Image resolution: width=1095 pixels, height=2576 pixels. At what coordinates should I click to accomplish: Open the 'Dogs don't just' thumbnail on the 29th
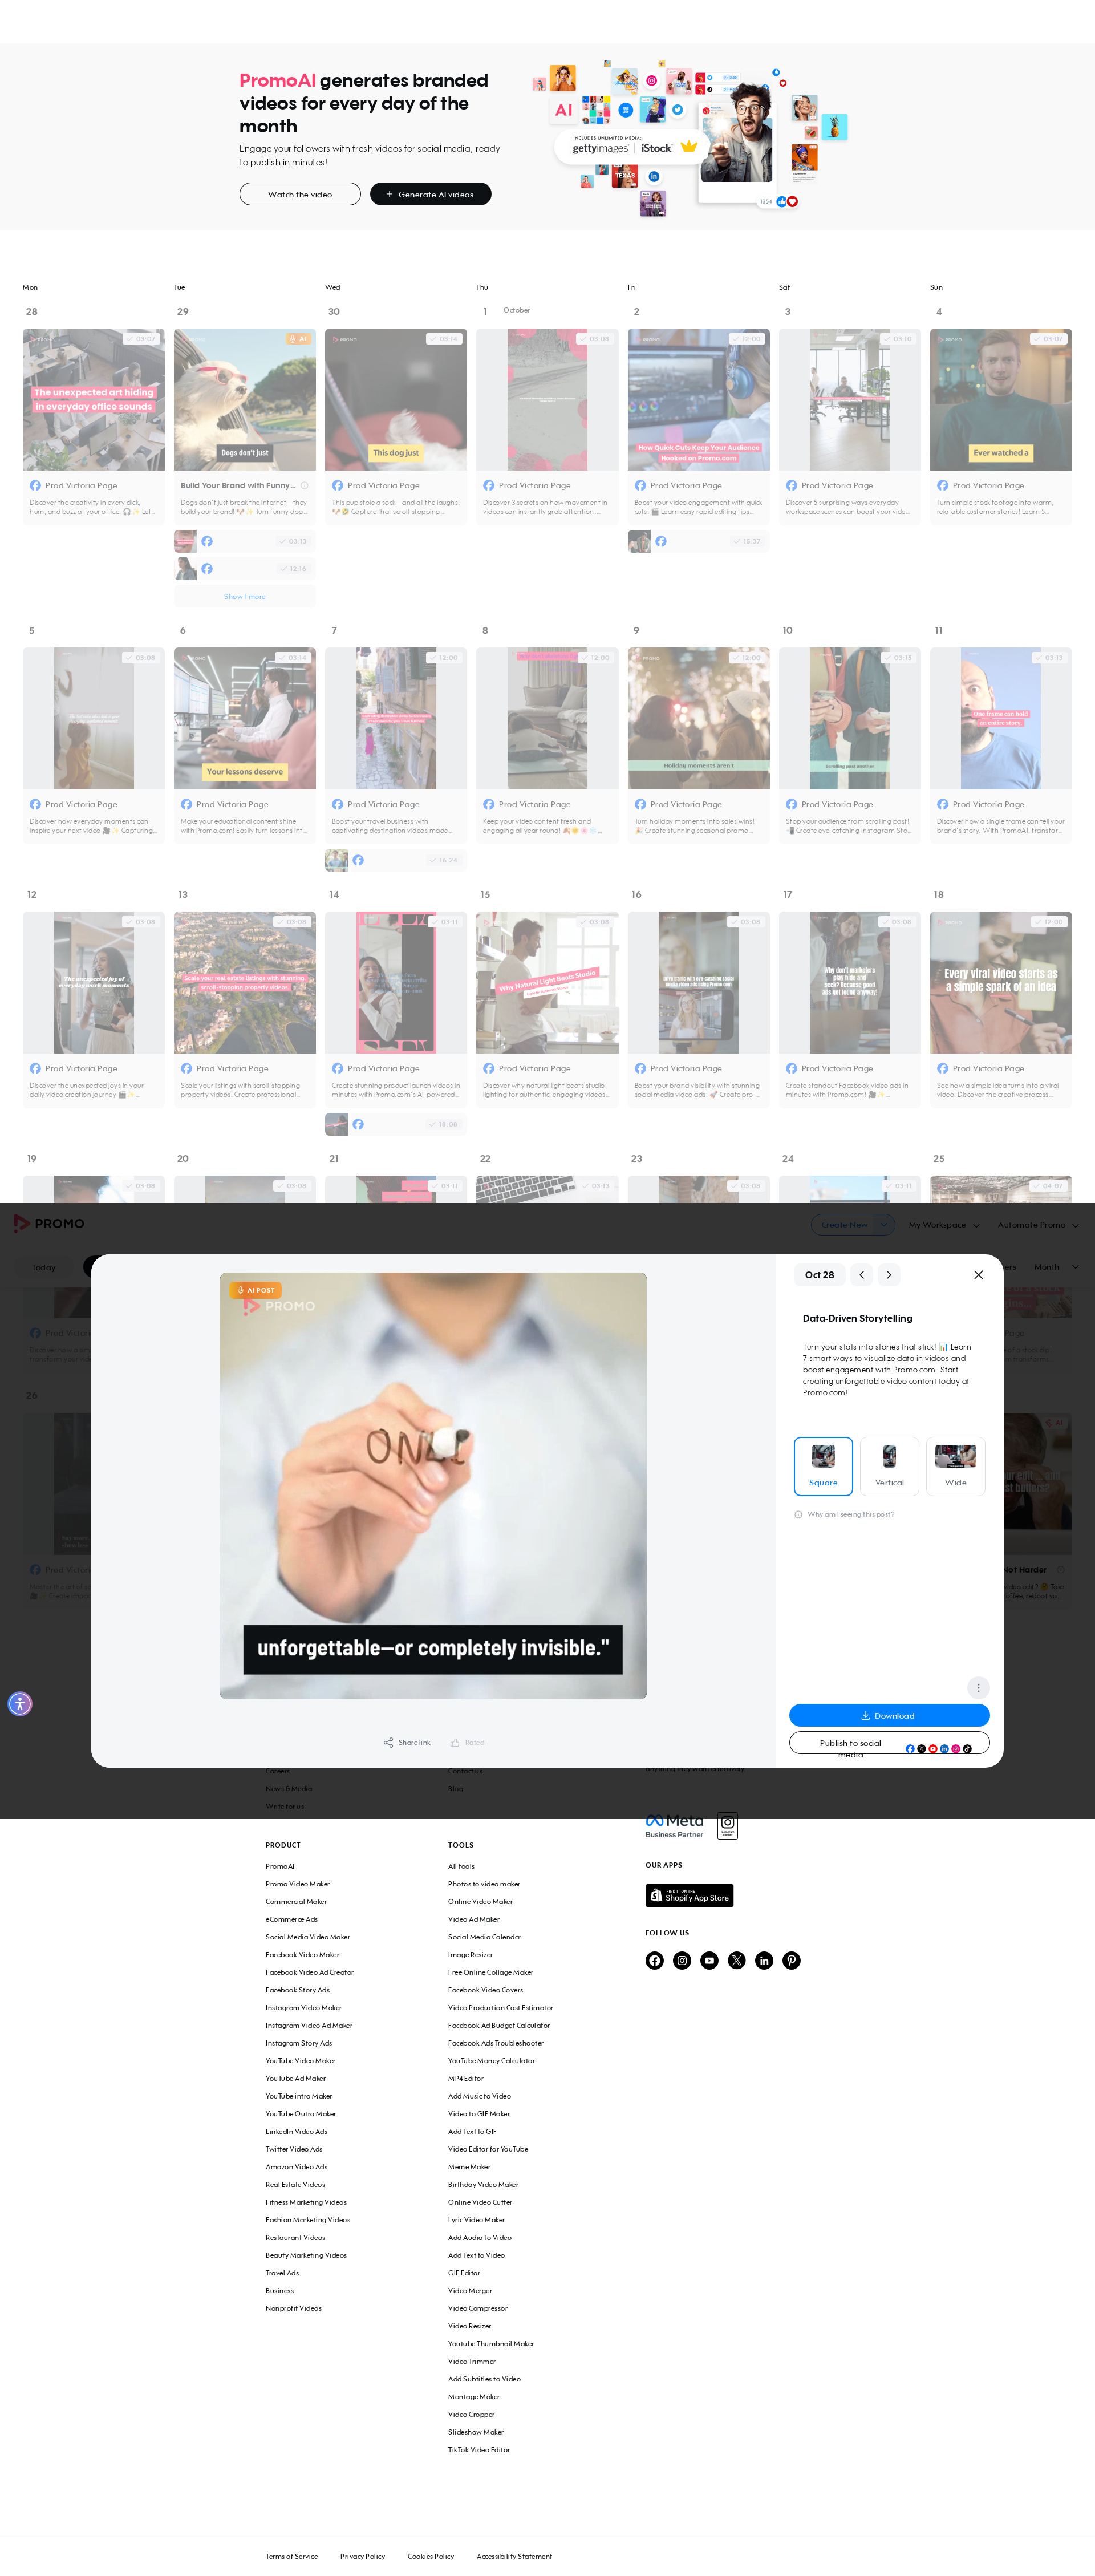245,399
